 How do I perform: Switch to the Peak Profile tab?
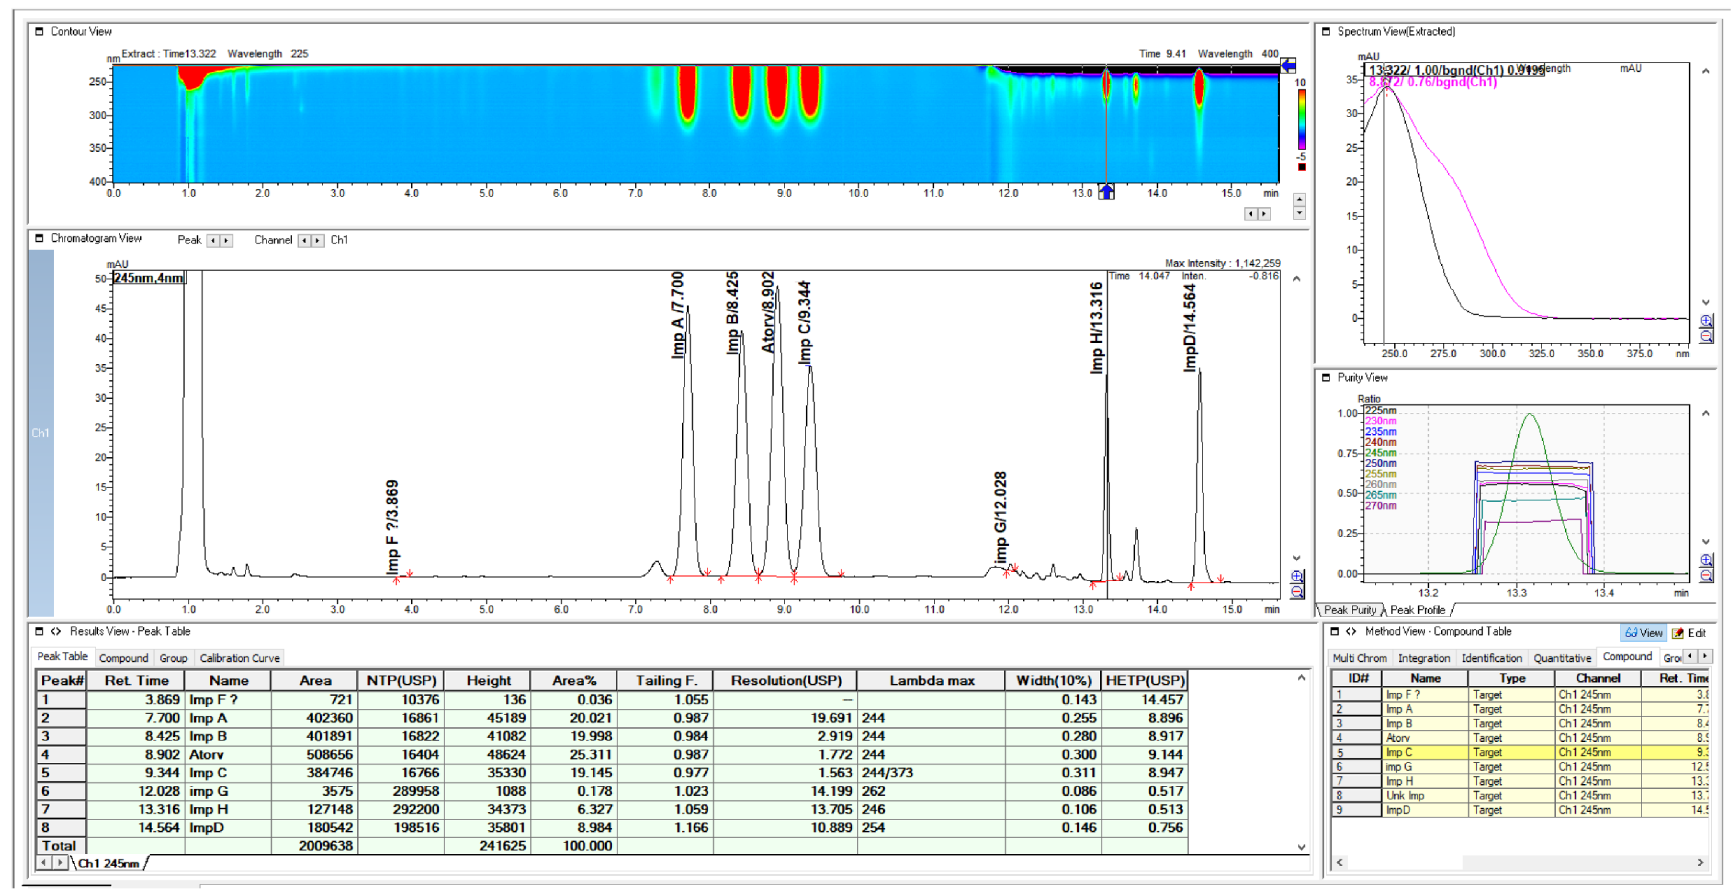[1418, 610]
